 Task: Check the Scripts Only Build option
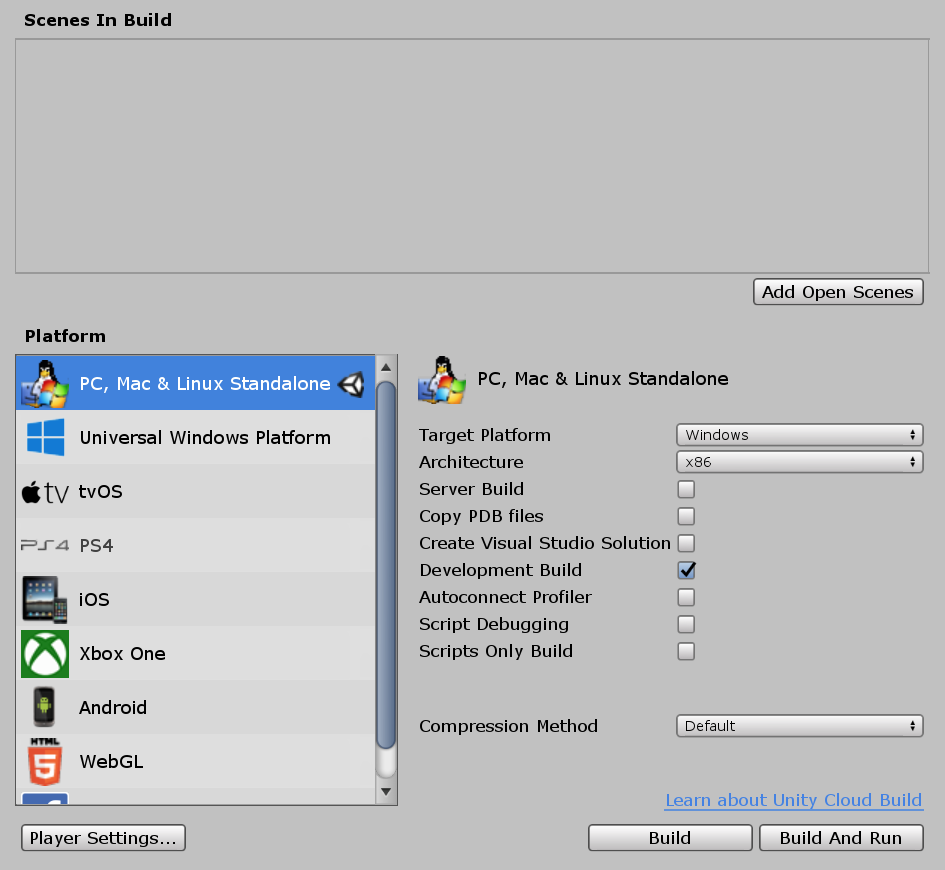pos(686,651)
